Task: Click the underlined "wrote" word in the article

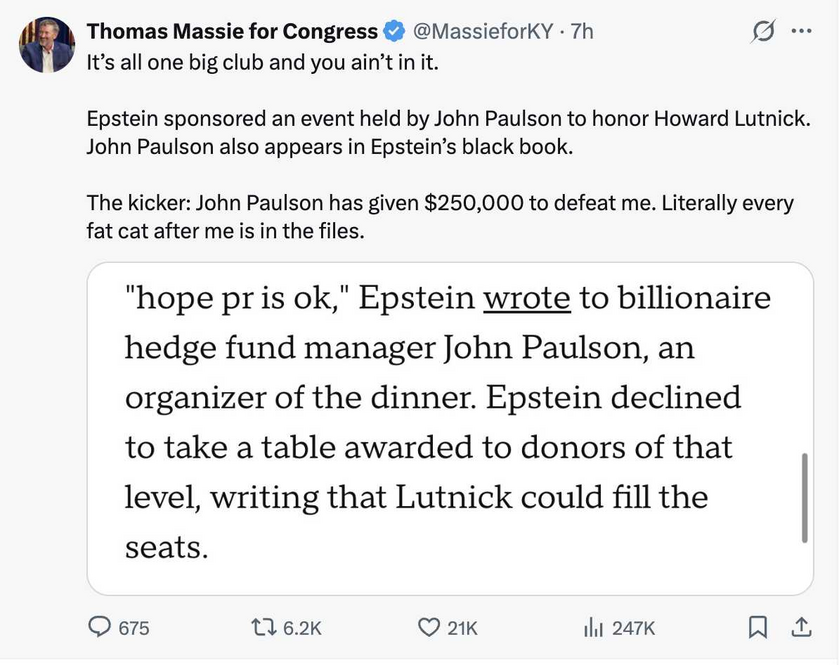Action: [x=527, y=299]
